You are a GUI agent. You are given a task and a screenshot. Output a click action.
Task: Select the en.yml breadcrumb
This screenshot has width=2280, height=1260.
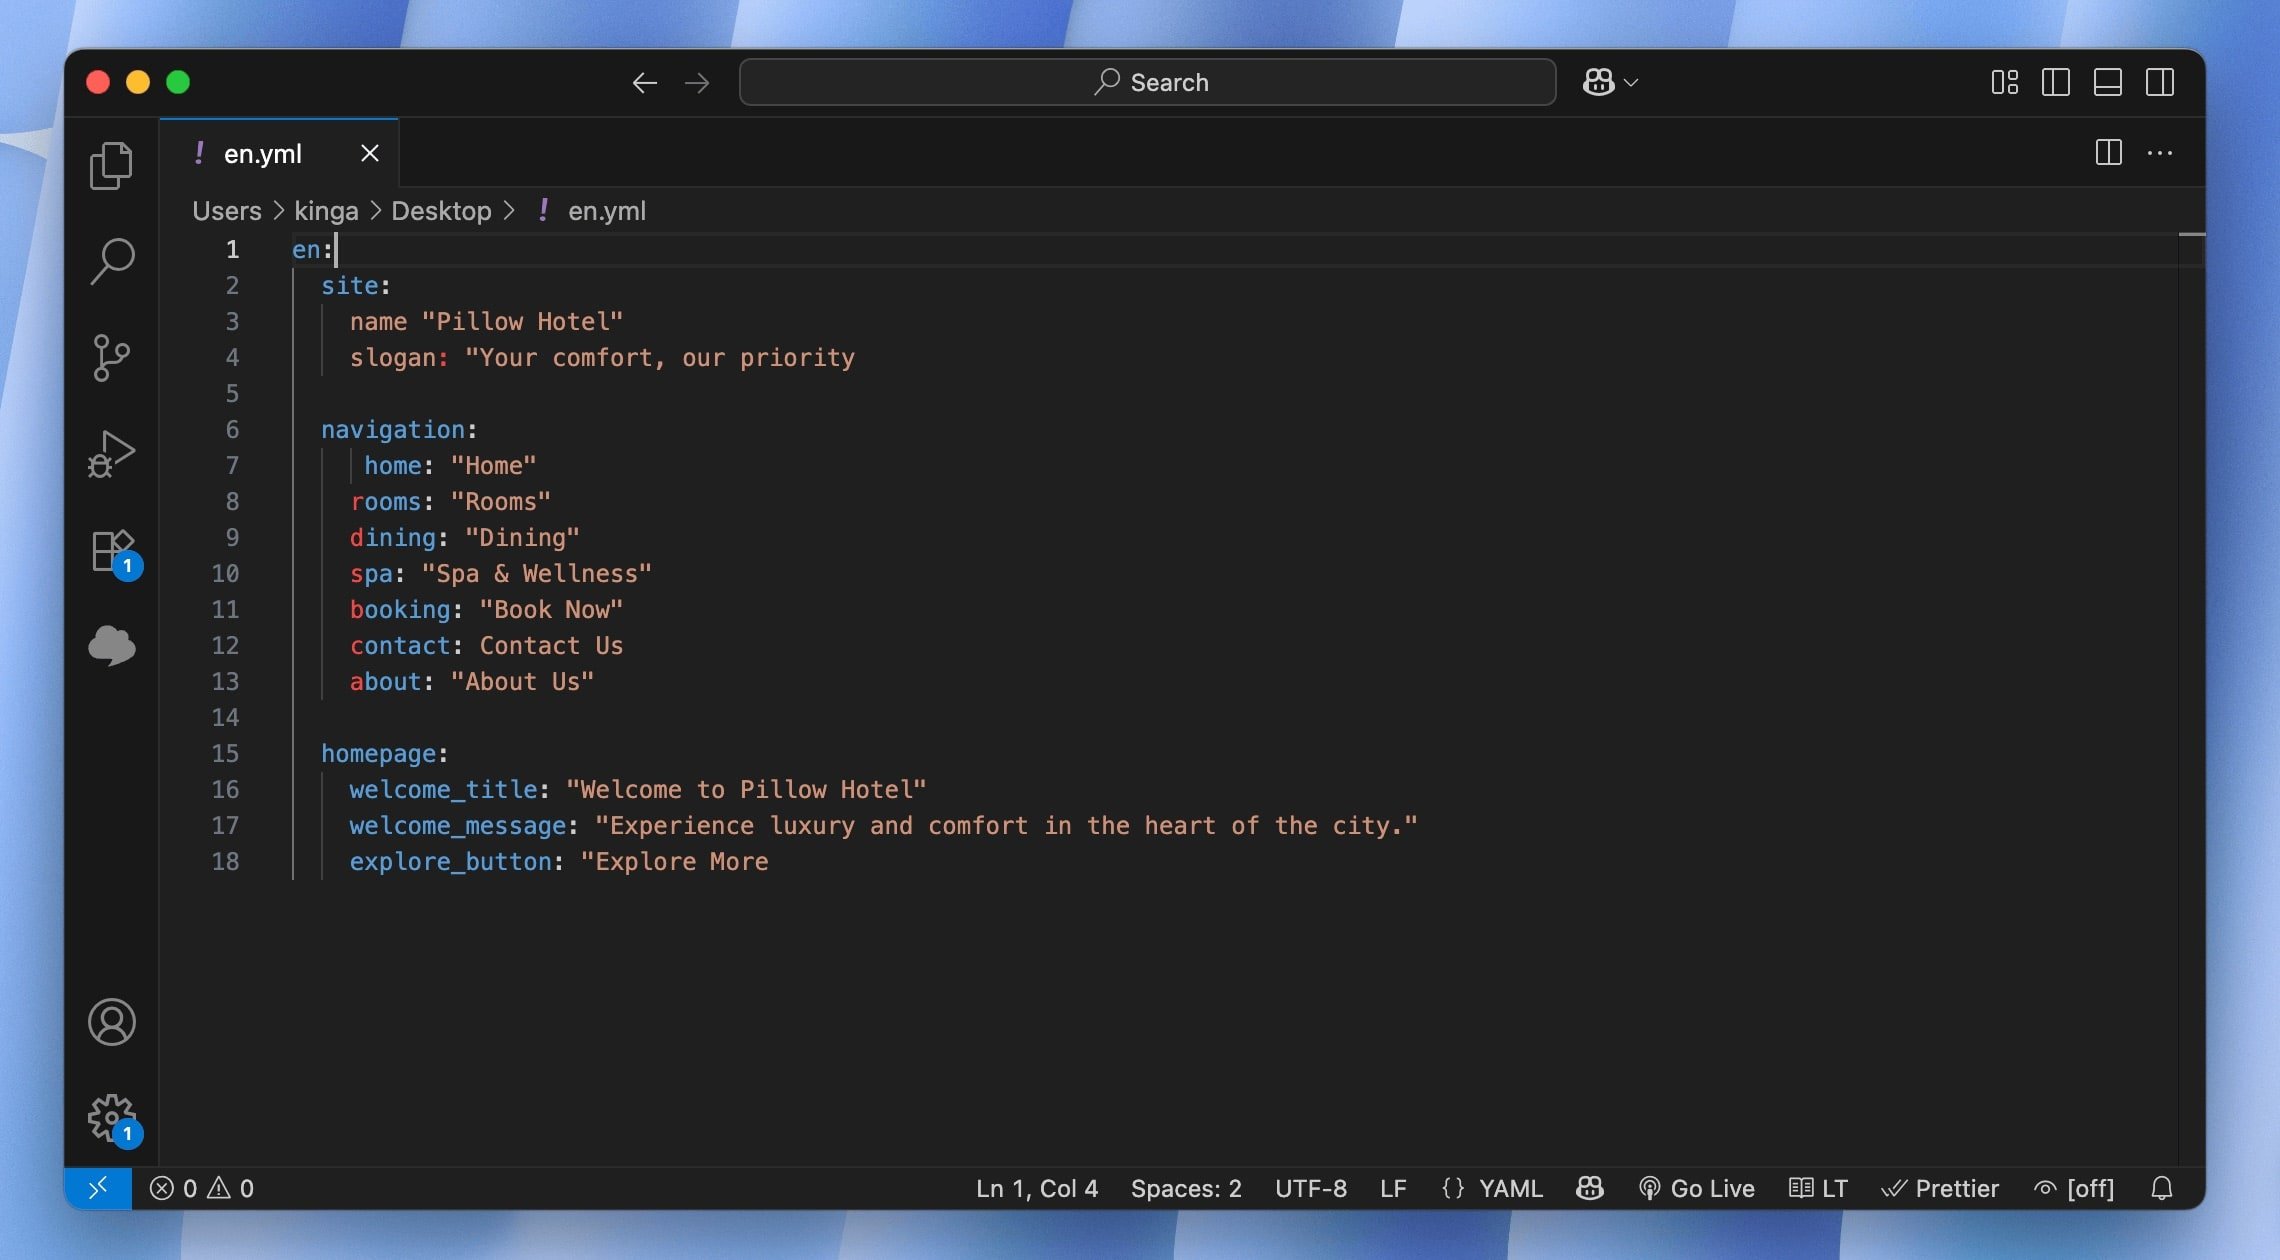point(607,211)
